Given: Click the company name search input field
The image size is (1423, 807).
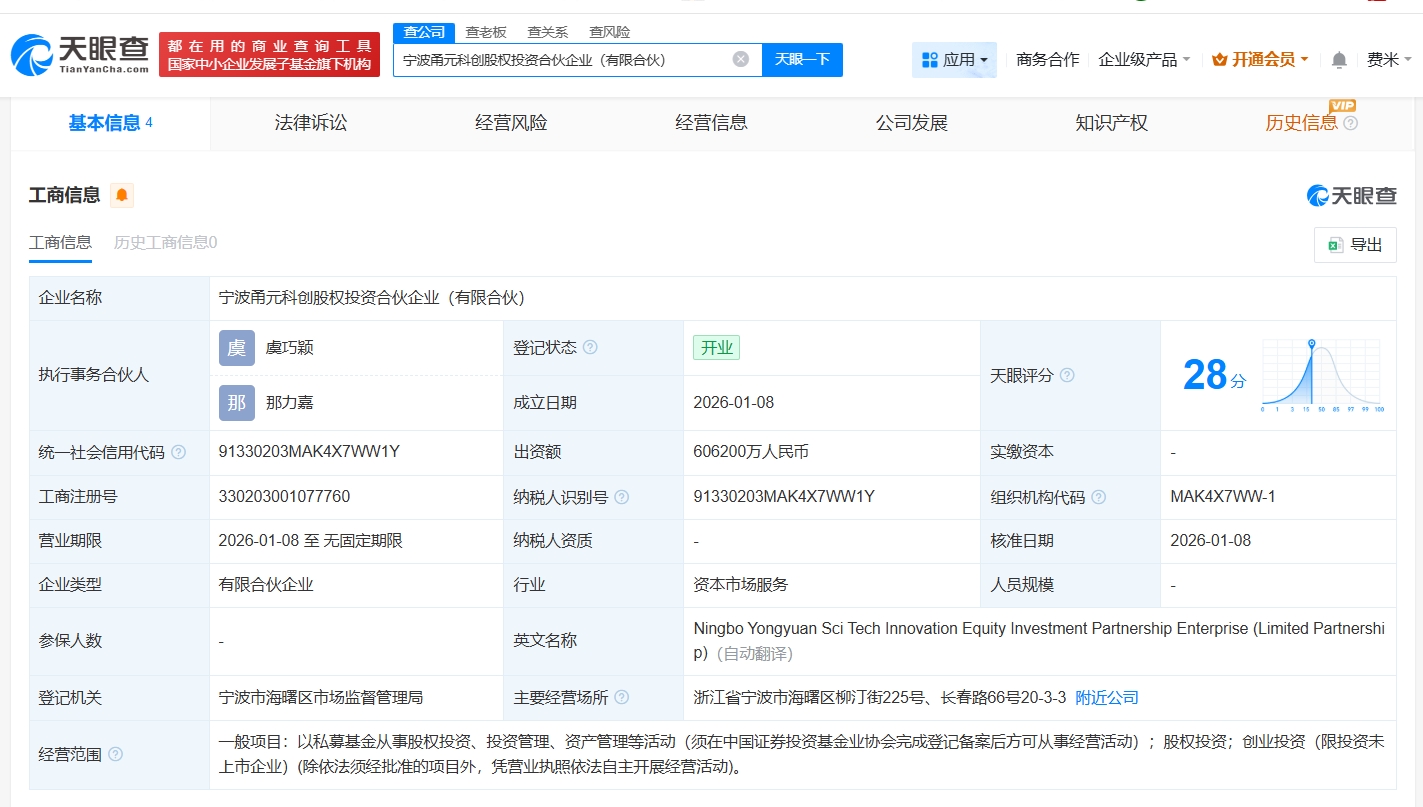Looking at the screenshot, I should pyautogui.click(x=560, y=59).
